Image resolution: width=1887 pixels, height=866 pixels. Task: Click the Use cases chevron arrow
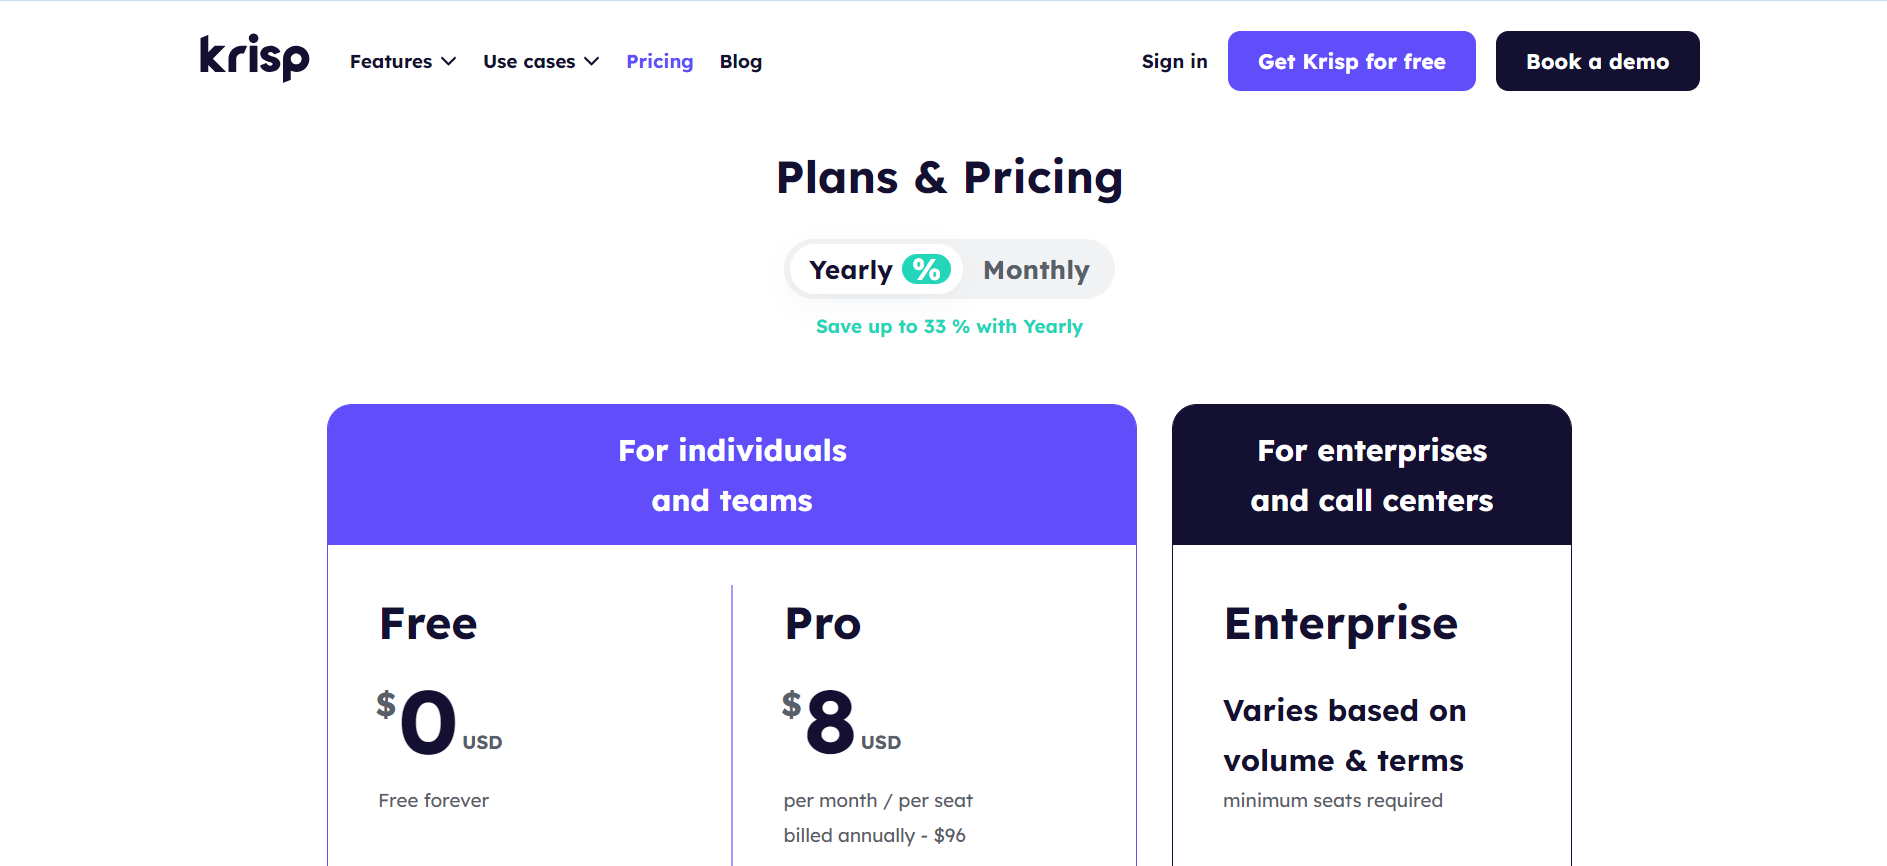coord(592,61)
